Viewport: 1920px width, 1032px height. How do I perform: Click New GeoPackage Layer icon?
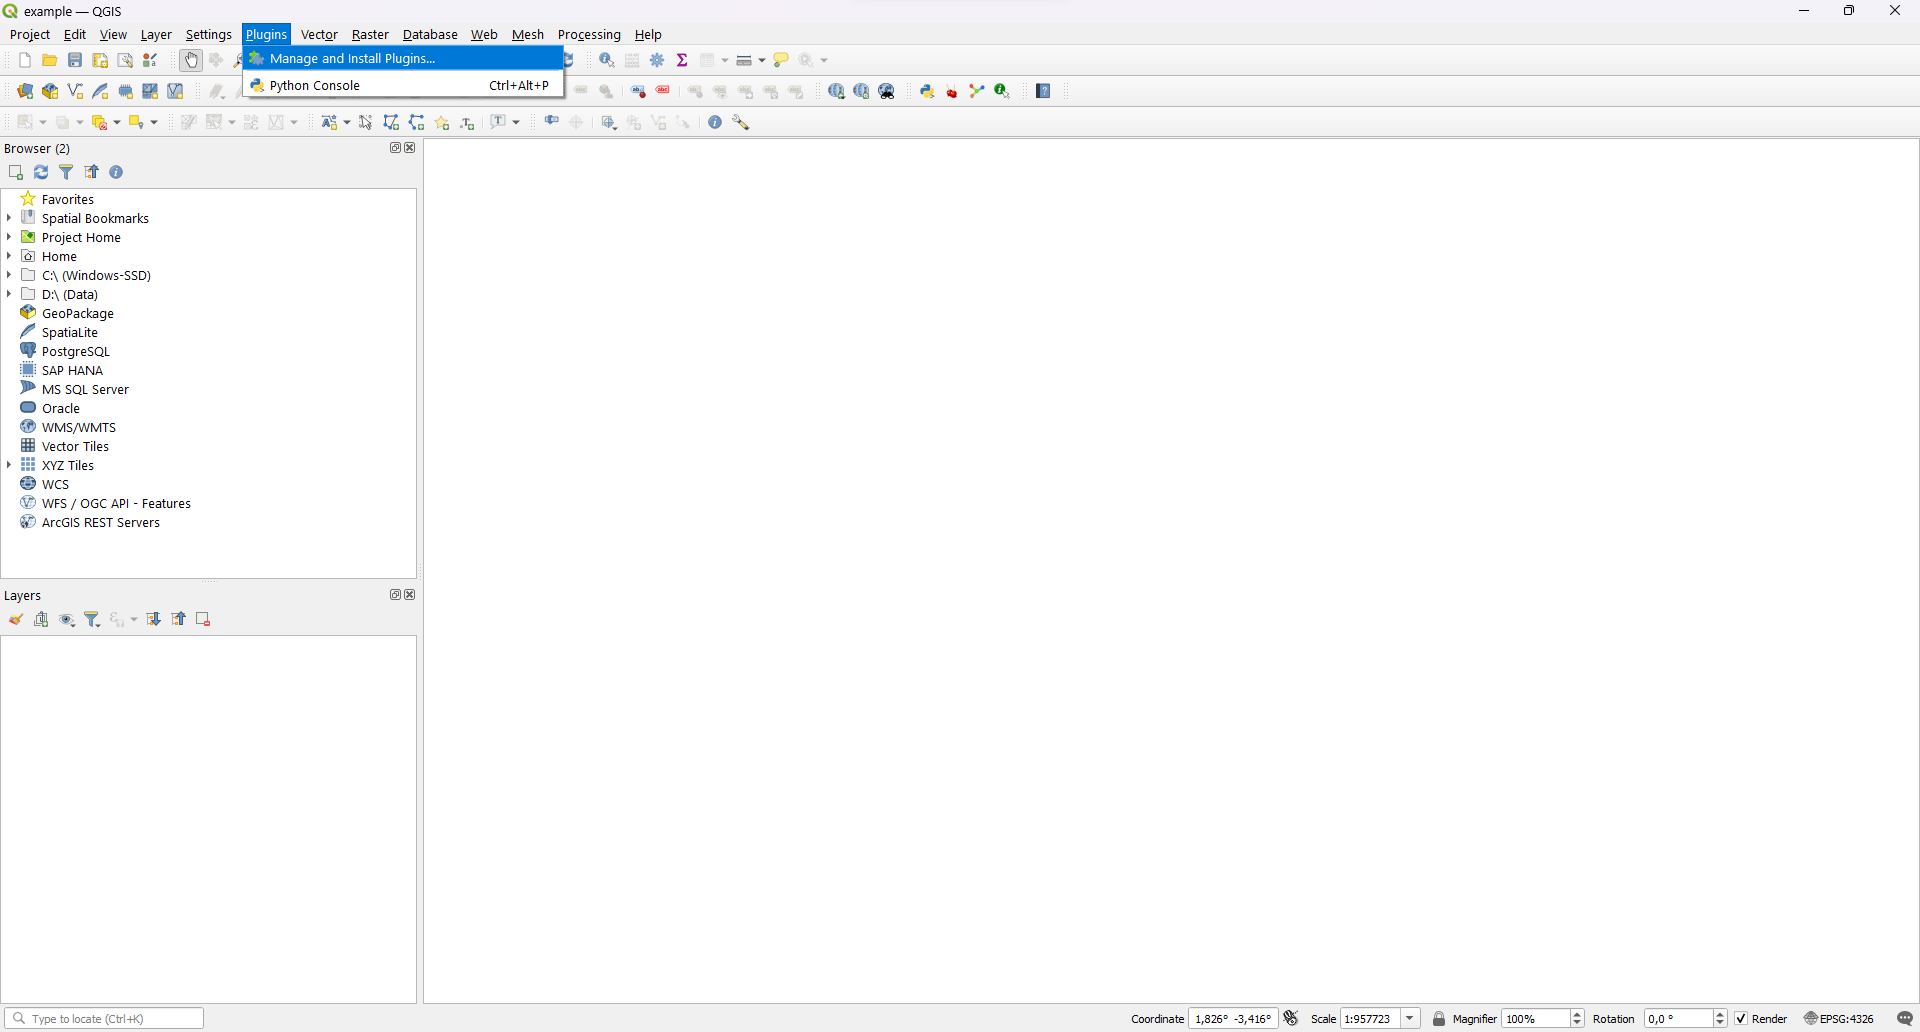[50, 91]
